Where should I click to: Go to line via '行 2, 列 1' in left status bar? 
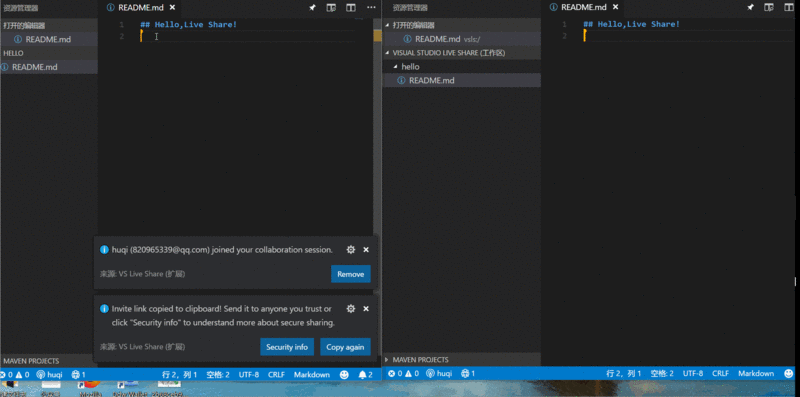coord(180,375)
